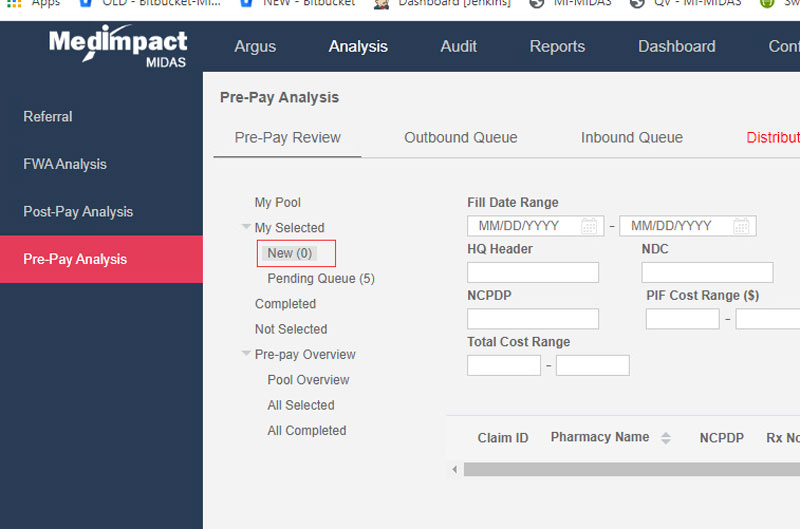Image resolution: width=800 pixels, height=529 pixels.
Task: Click the Claim ID column header
Action: pos(503,438)
